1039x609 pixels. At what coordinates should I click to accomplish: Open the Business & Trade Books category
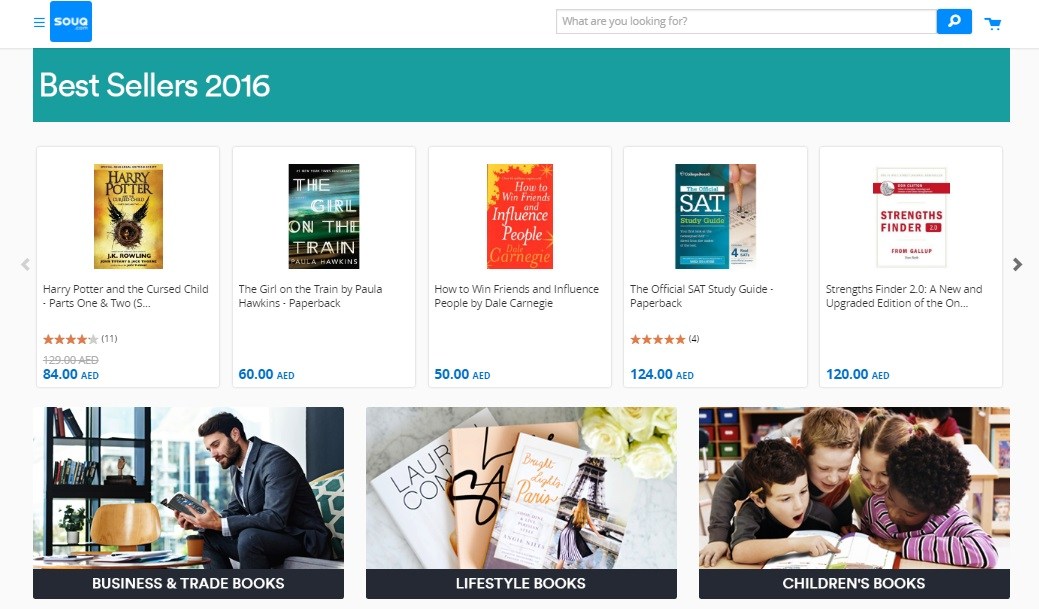(188, 503)
